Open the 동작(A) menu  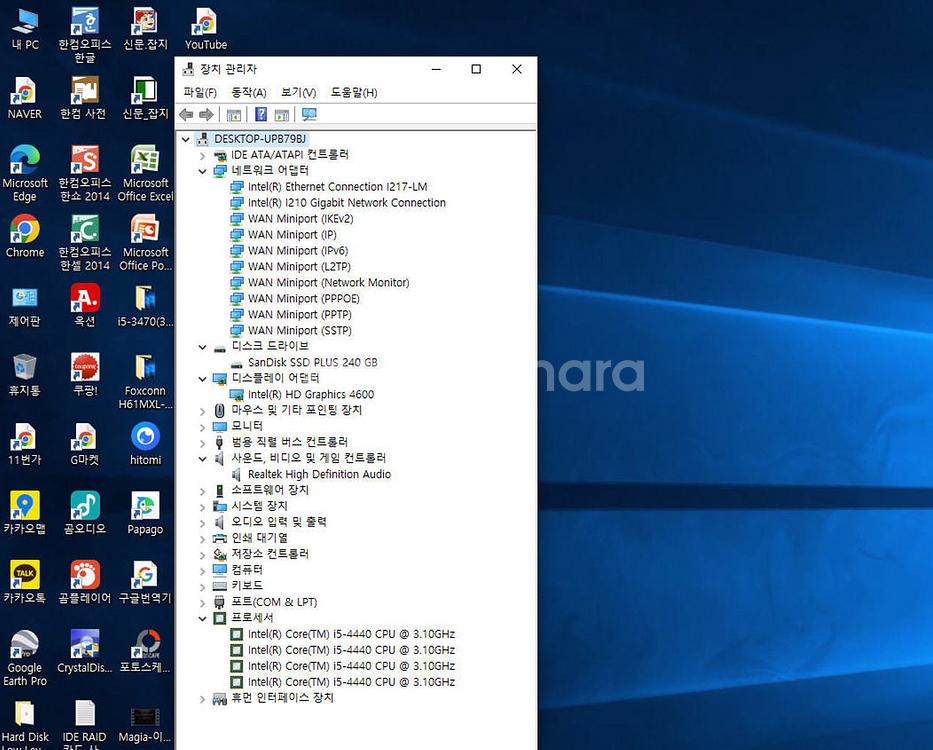tap(249, 92)
